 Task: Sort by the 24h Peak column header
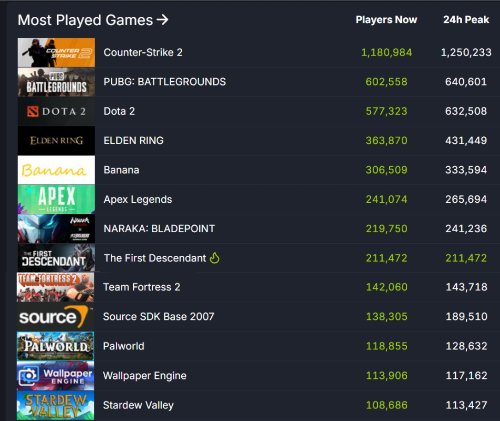pyautogui.click(x=466, y=20)
